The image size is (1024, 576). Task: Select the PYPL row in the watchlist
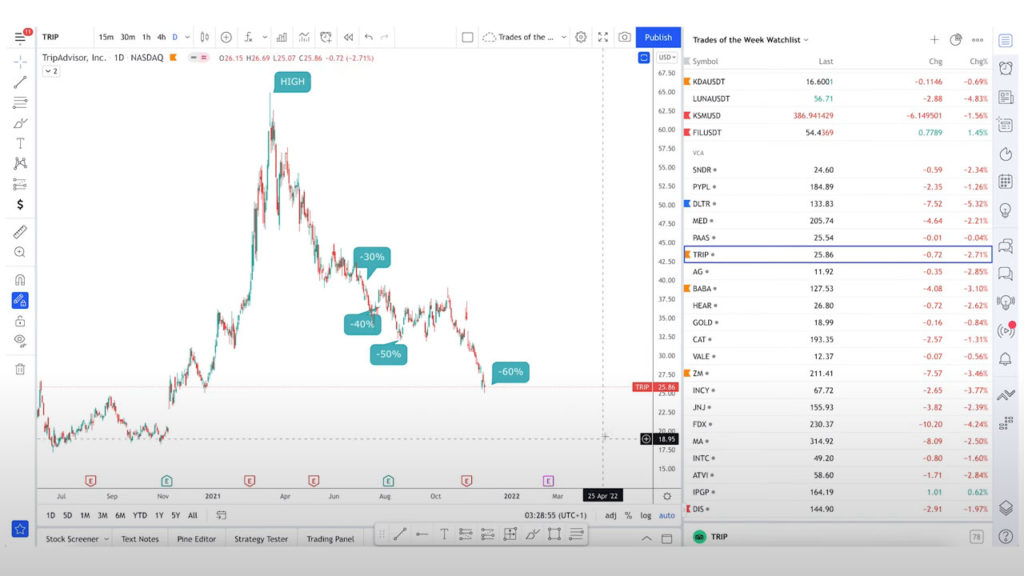pos(838,187)
